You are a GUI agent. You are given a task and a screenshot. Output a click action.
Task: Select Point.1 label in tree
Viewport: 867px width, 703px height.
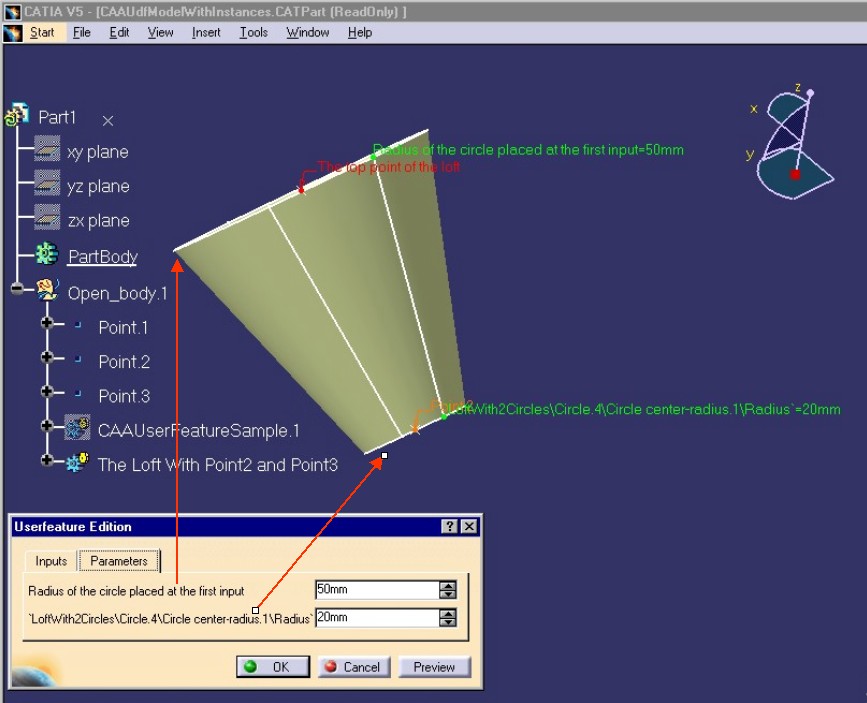pos(123,327)
